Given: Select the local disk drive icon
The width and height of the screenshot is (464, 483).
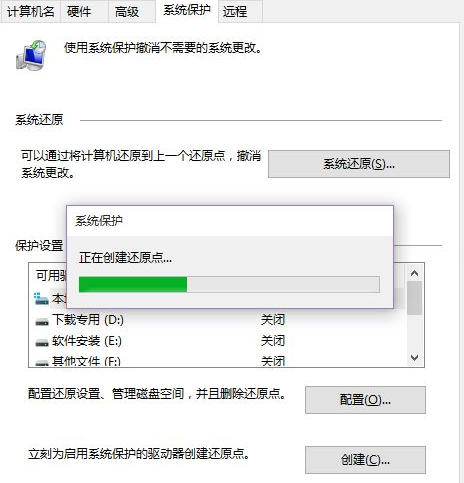Looking at the screenshot, I should (x=42, y=299).
